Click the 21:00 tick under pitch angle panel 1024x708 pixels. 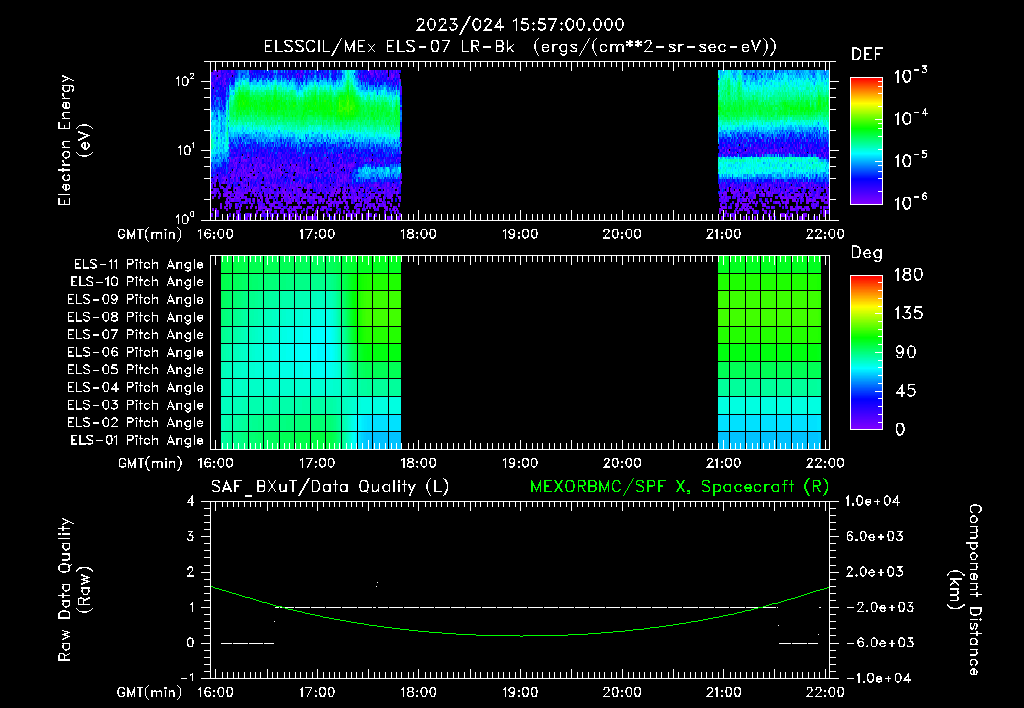[724, 463]
